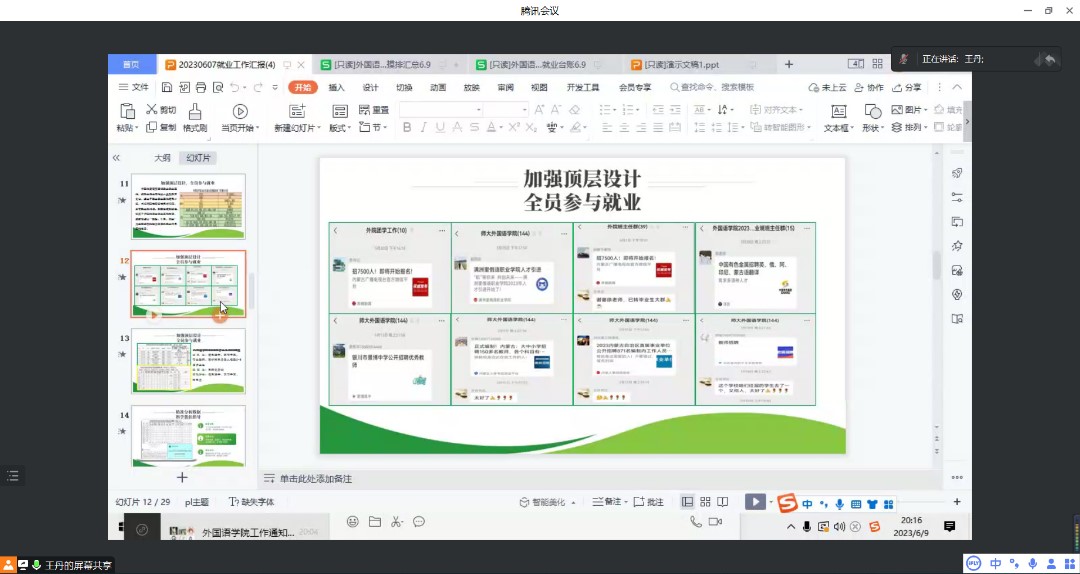This screenshot has height=574, width=1080.
Task: Select slide 13 thumbnail
Action: point(188,361)
